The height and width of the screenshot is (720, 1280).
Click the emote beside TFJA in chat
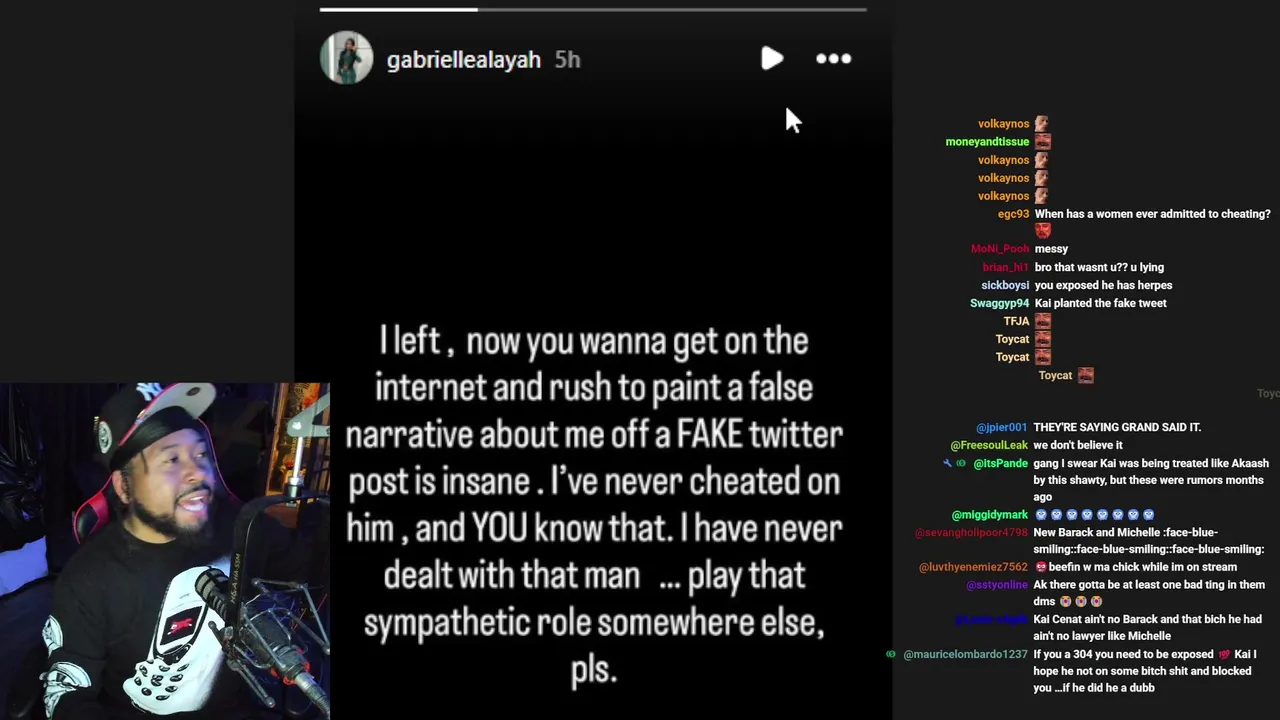(1042, 322)
